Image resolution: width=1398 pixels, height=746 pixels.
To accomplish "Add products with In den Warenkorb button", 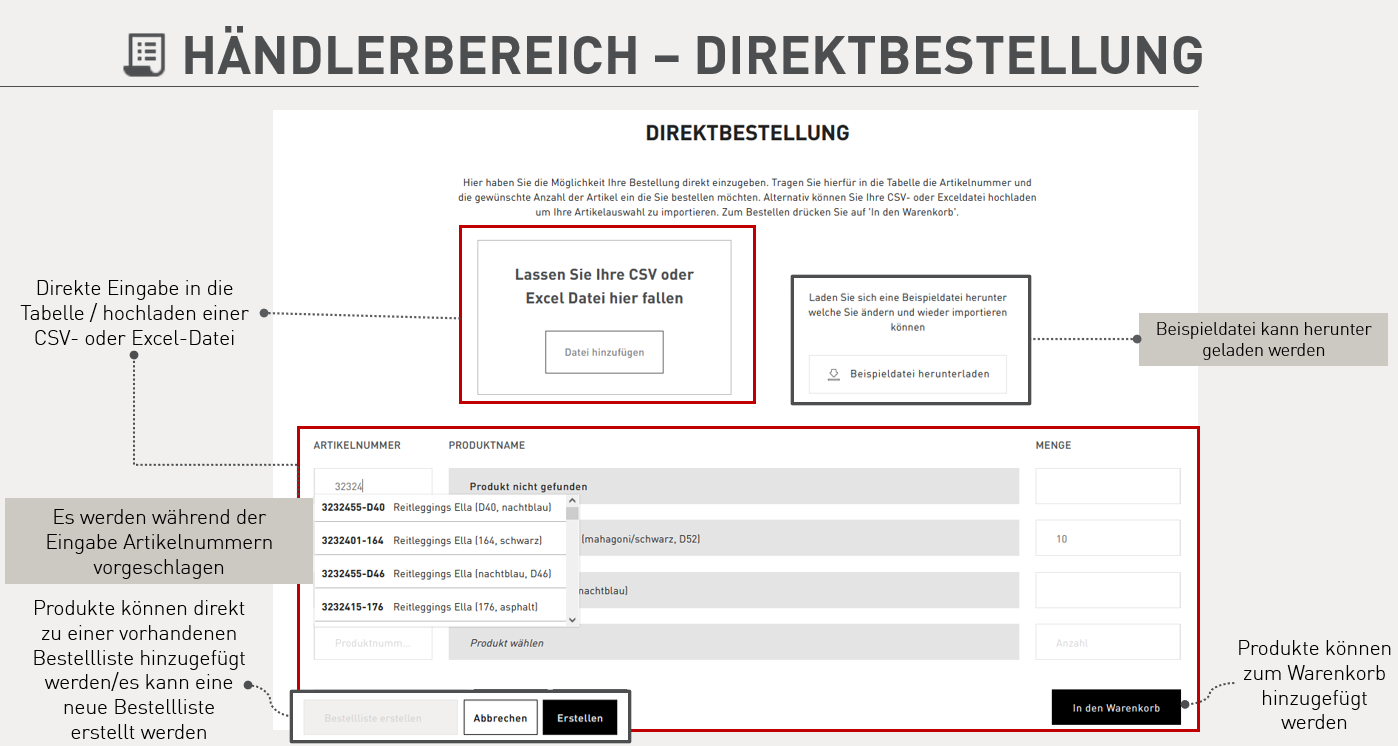I will [1116, 708].
